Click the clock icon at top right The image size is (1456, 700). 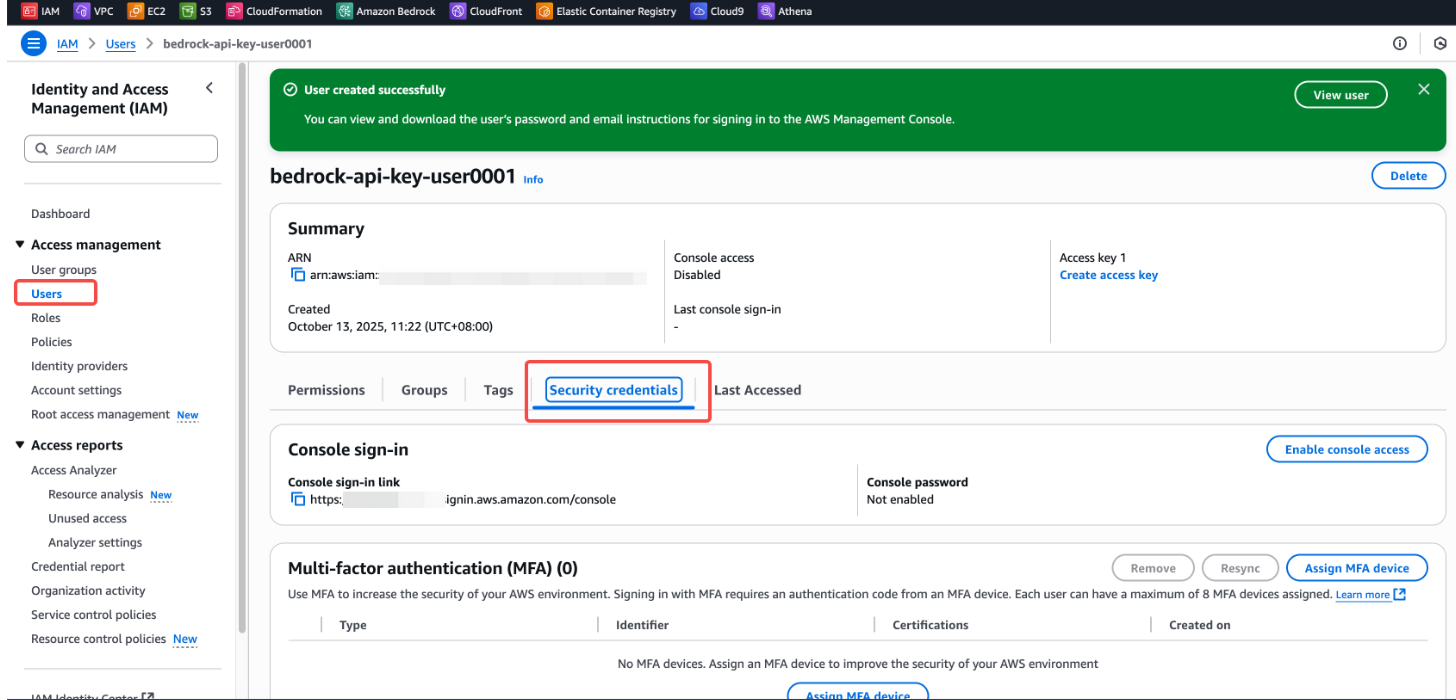click(1440, 43)
